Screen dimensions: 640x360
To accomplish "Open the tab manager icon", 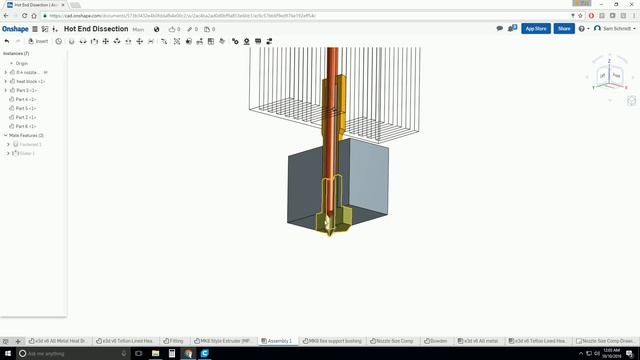I will click(x=5, y=341).
